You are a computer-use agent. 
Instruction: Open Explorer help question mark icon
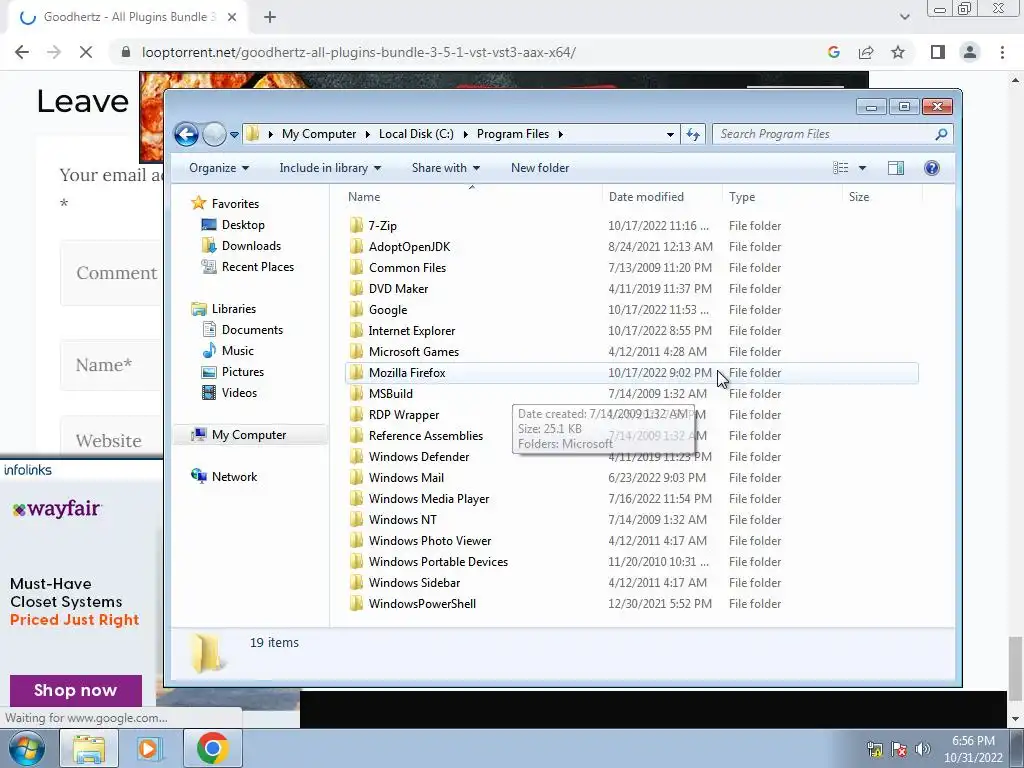coord(931,168)
